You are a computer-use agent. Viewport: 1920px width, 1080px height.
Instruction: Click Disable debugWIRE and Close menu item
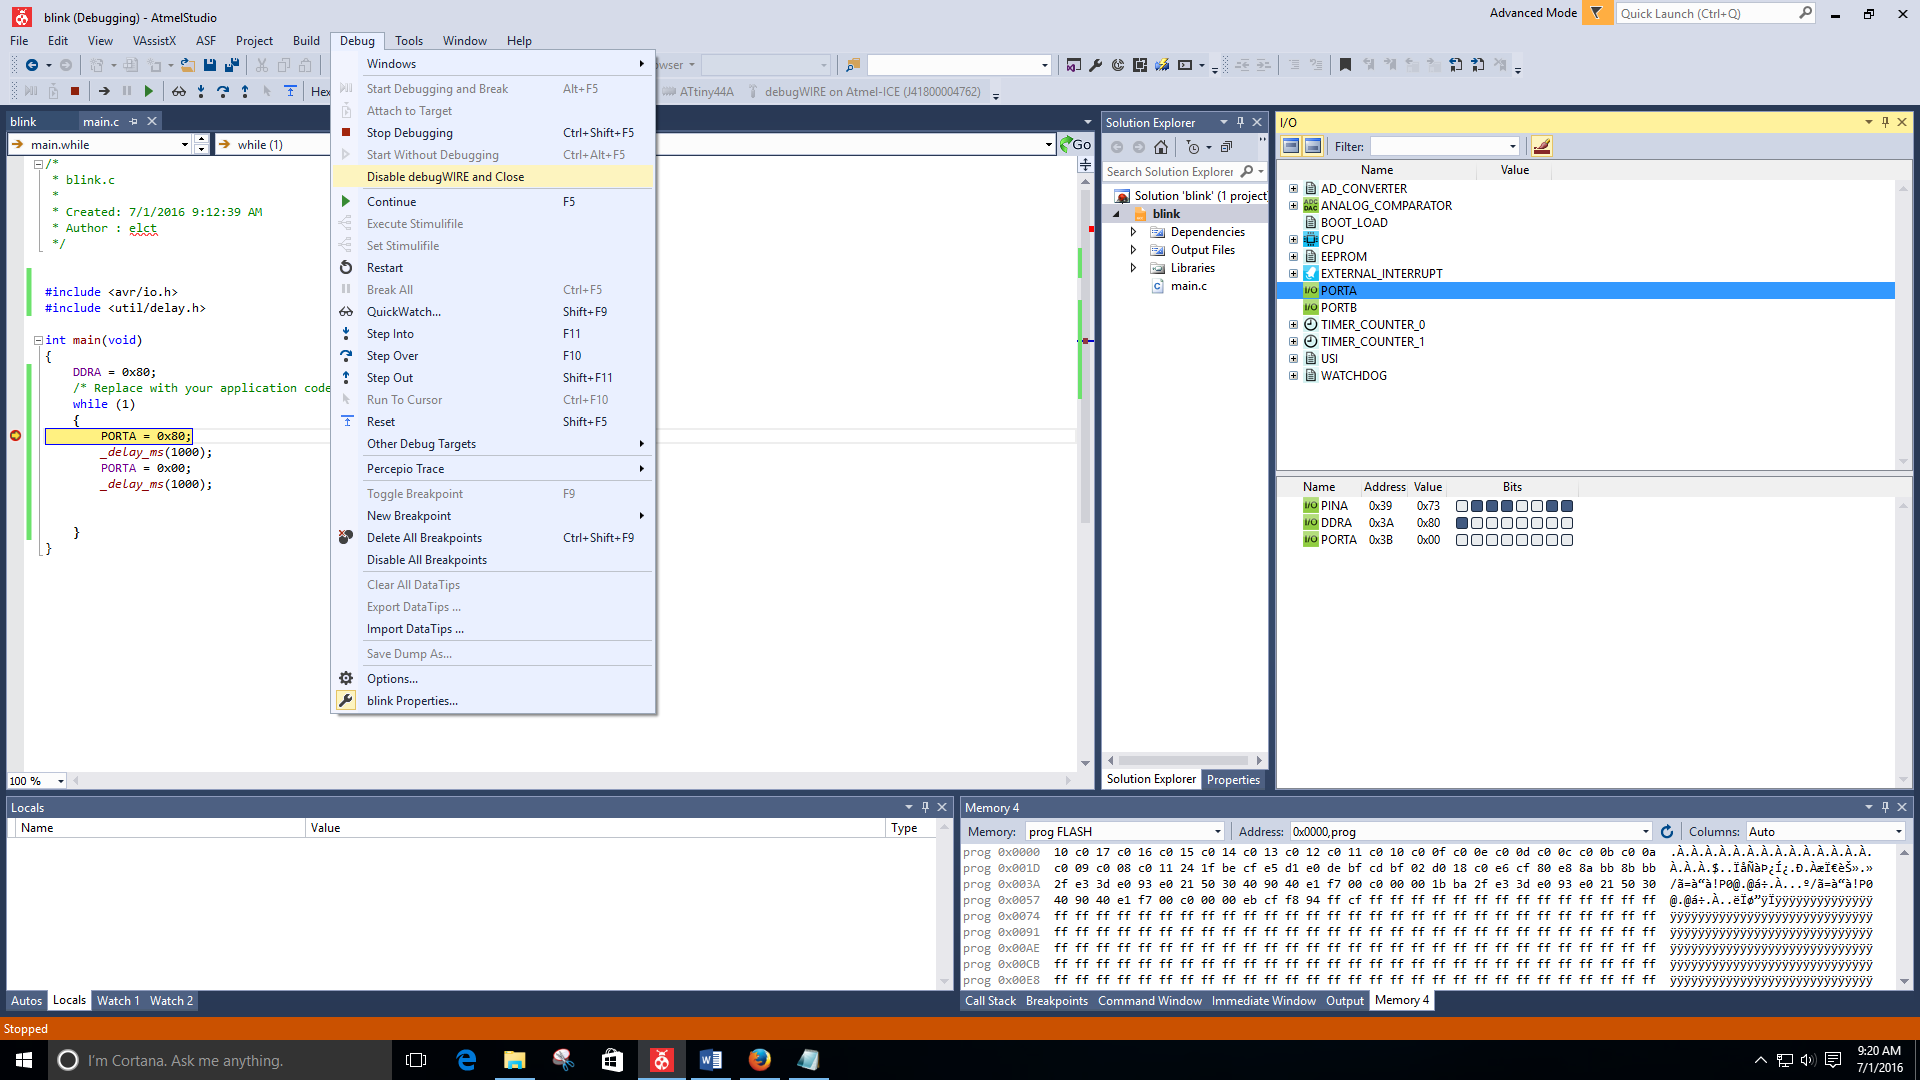pyautogui.click(x=494, y=177)
